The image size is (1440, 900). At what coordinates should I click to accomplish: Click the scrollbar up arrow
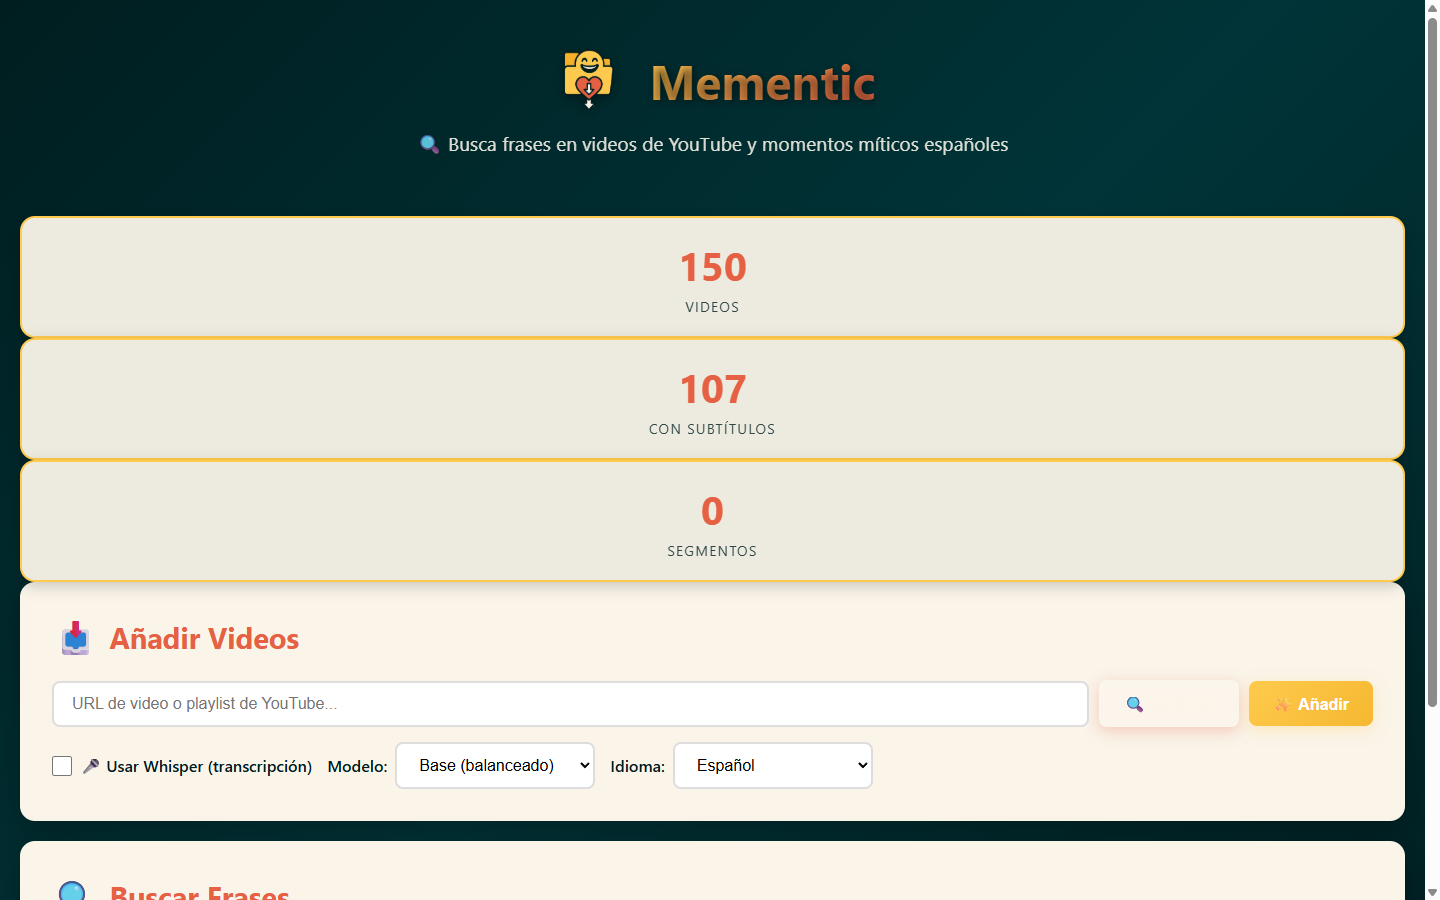click(1432, 7)
